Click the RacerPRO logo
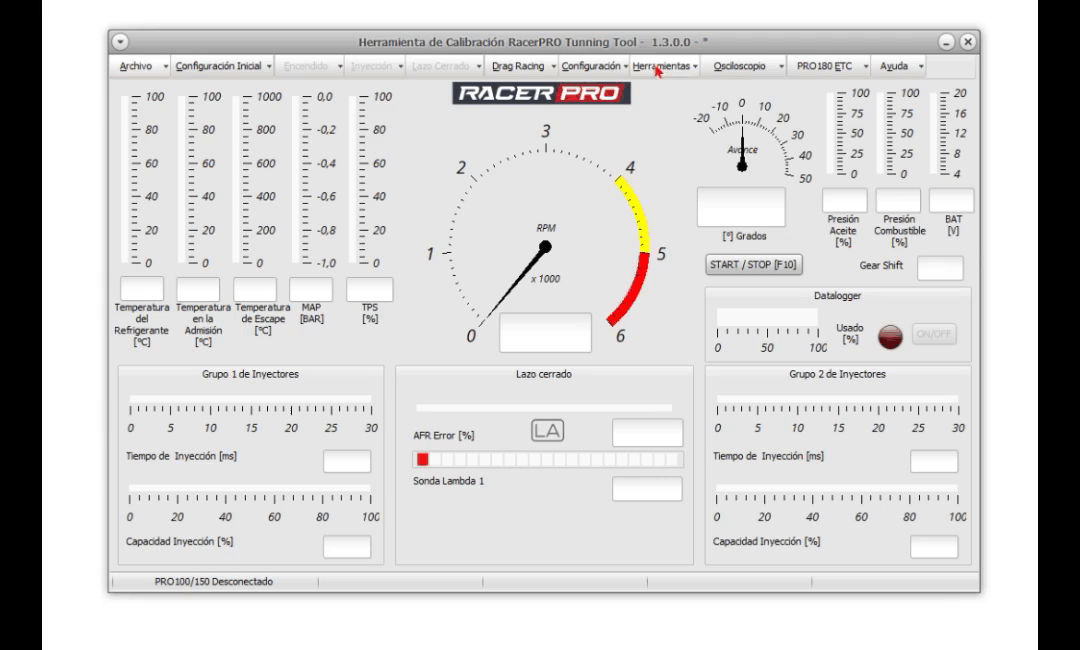This screenshot has width=1080, height=650. pyautogui.click(x=541, y=93)
